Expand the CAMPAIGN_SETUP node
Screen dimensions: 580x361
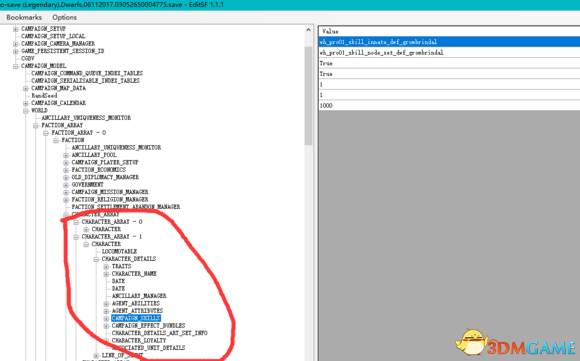click(16, 29)
